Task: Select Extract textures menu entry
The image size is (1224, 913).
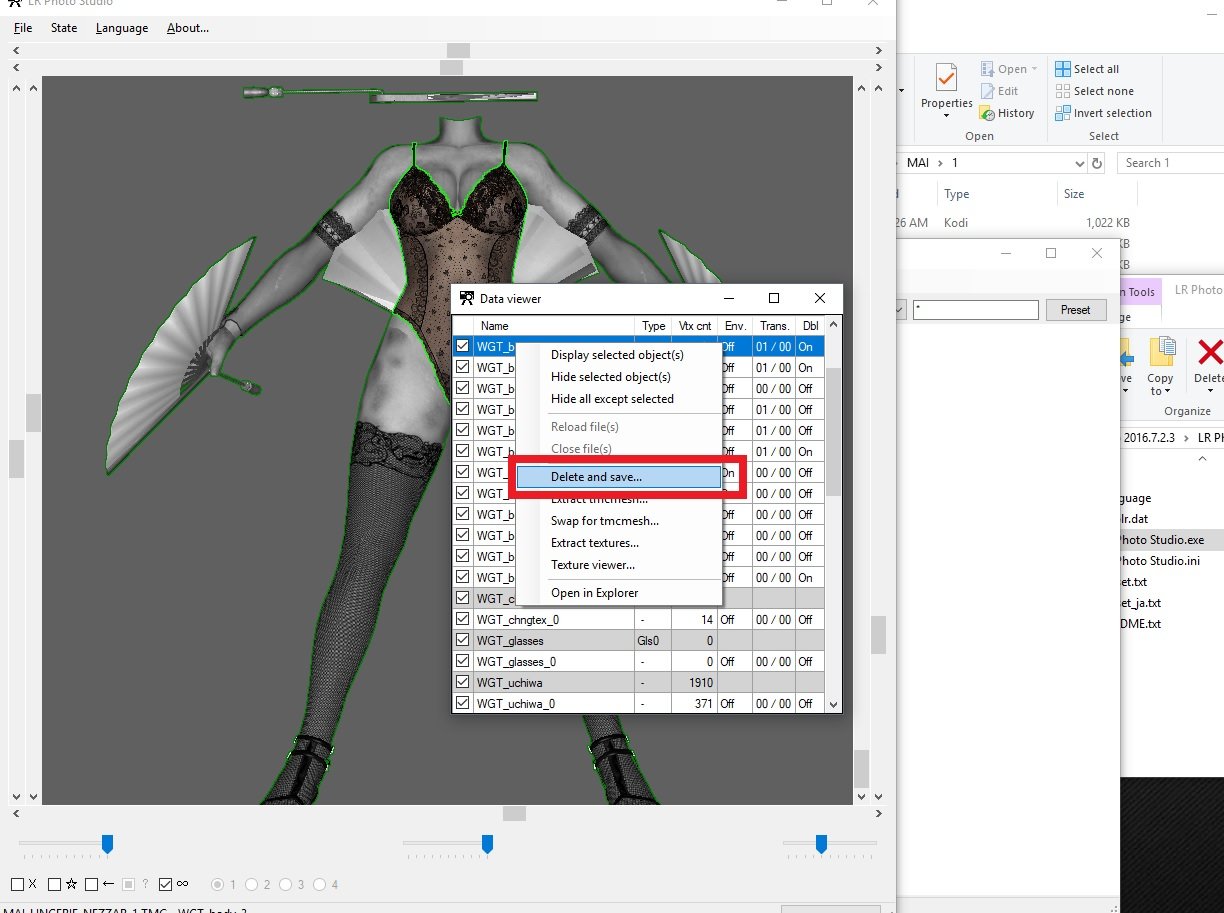Action: coord(594,543)
